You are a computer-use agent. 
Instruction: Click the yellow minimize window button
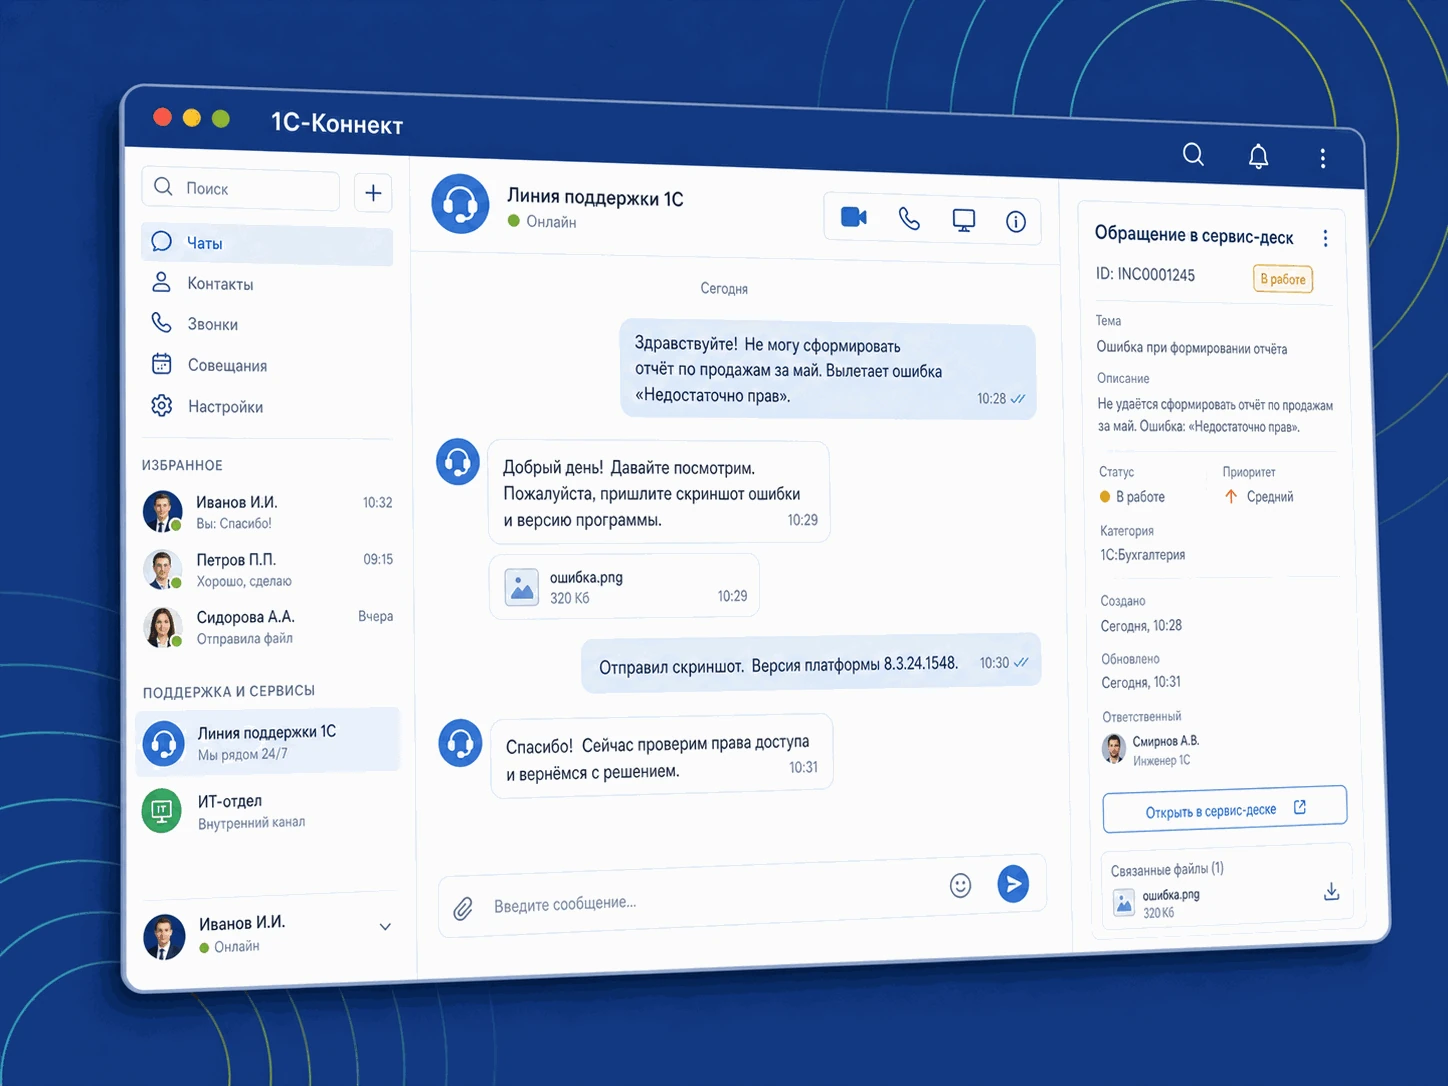coord(192,118)
